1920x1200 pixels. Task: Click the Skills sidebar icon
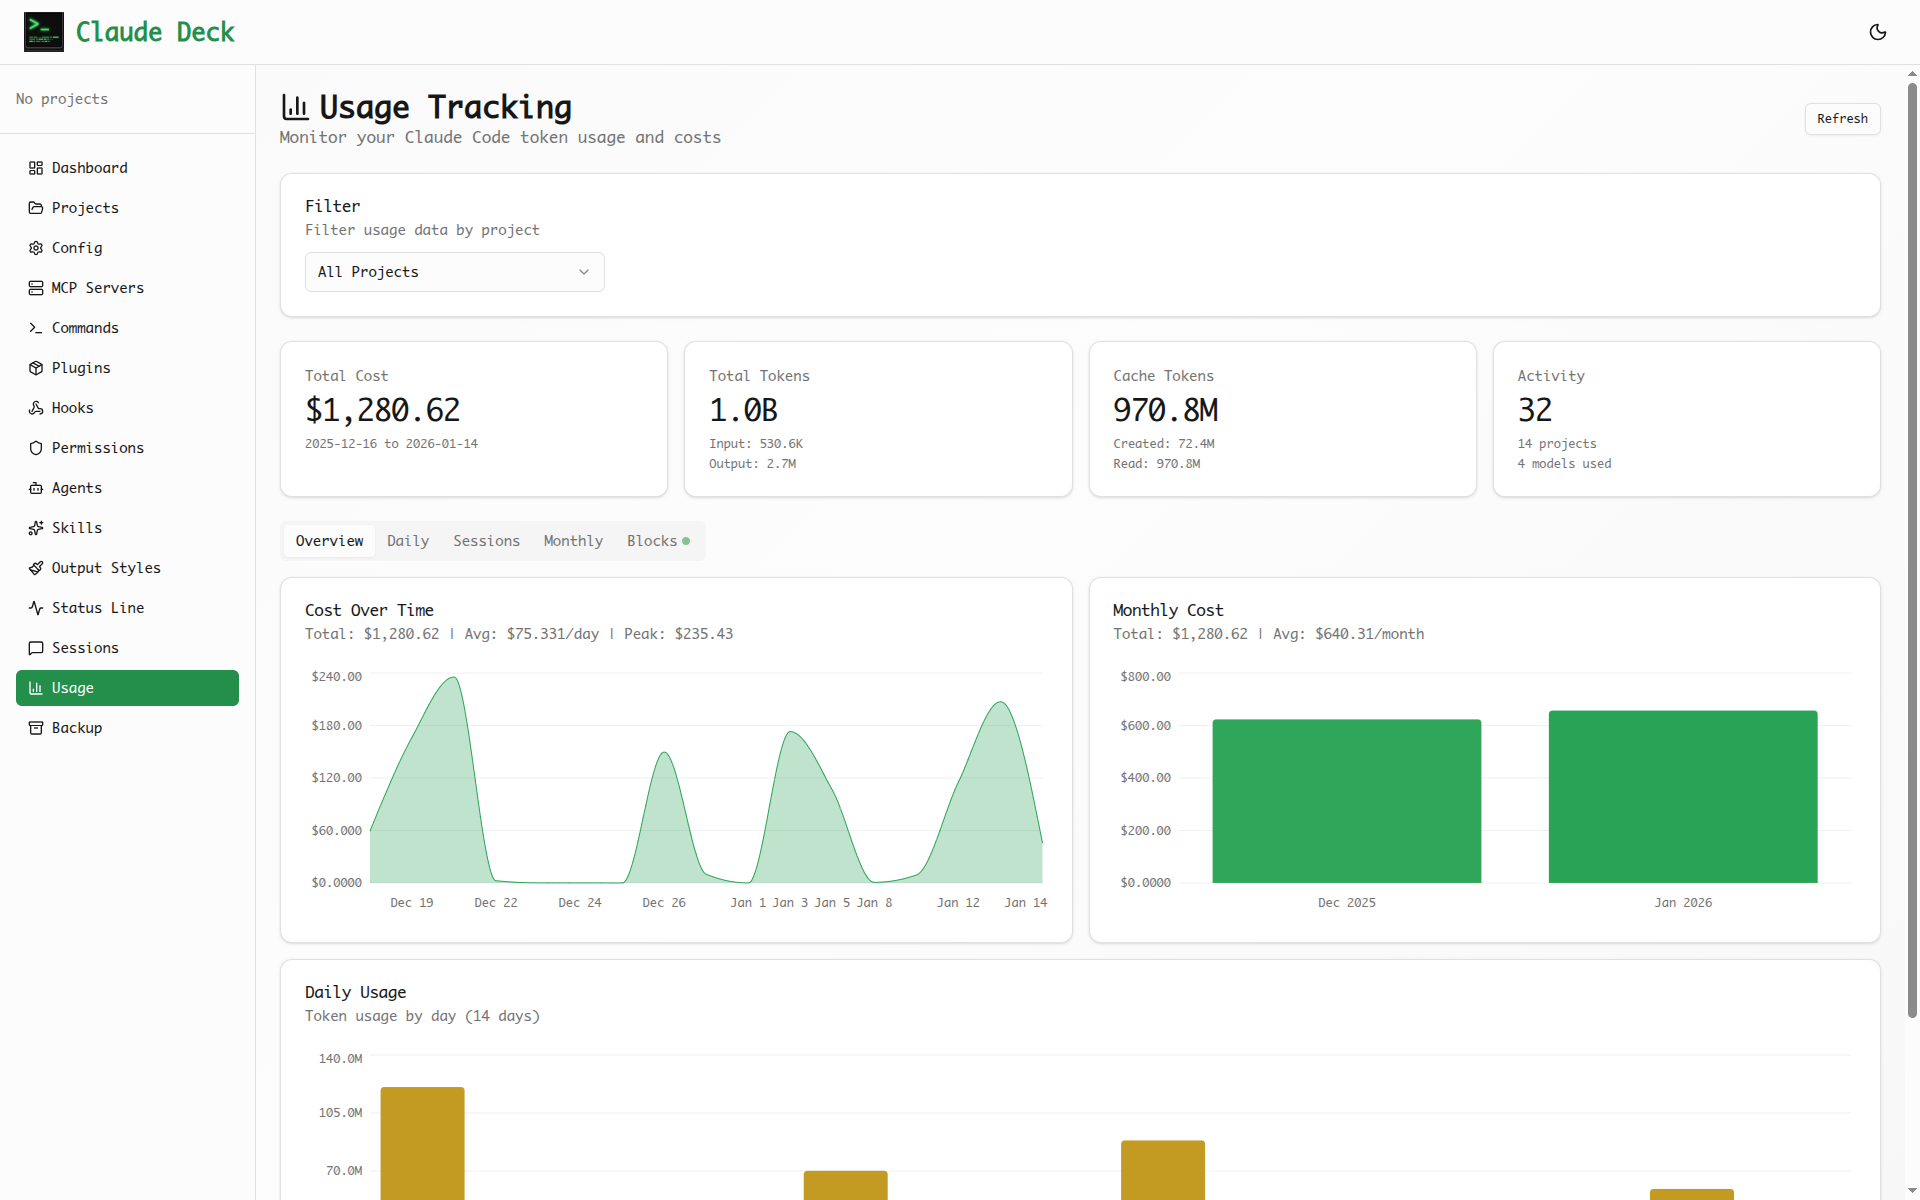click(x=35, y=527)
